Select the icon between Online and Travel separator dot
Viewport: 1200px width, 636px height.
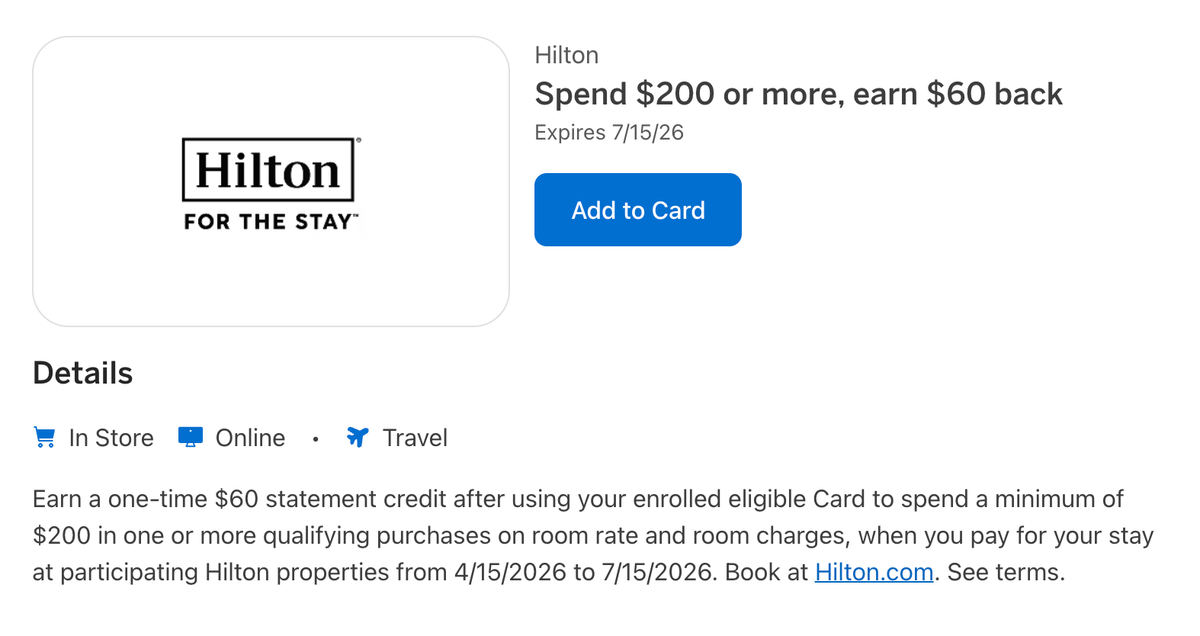coord(358,437)
